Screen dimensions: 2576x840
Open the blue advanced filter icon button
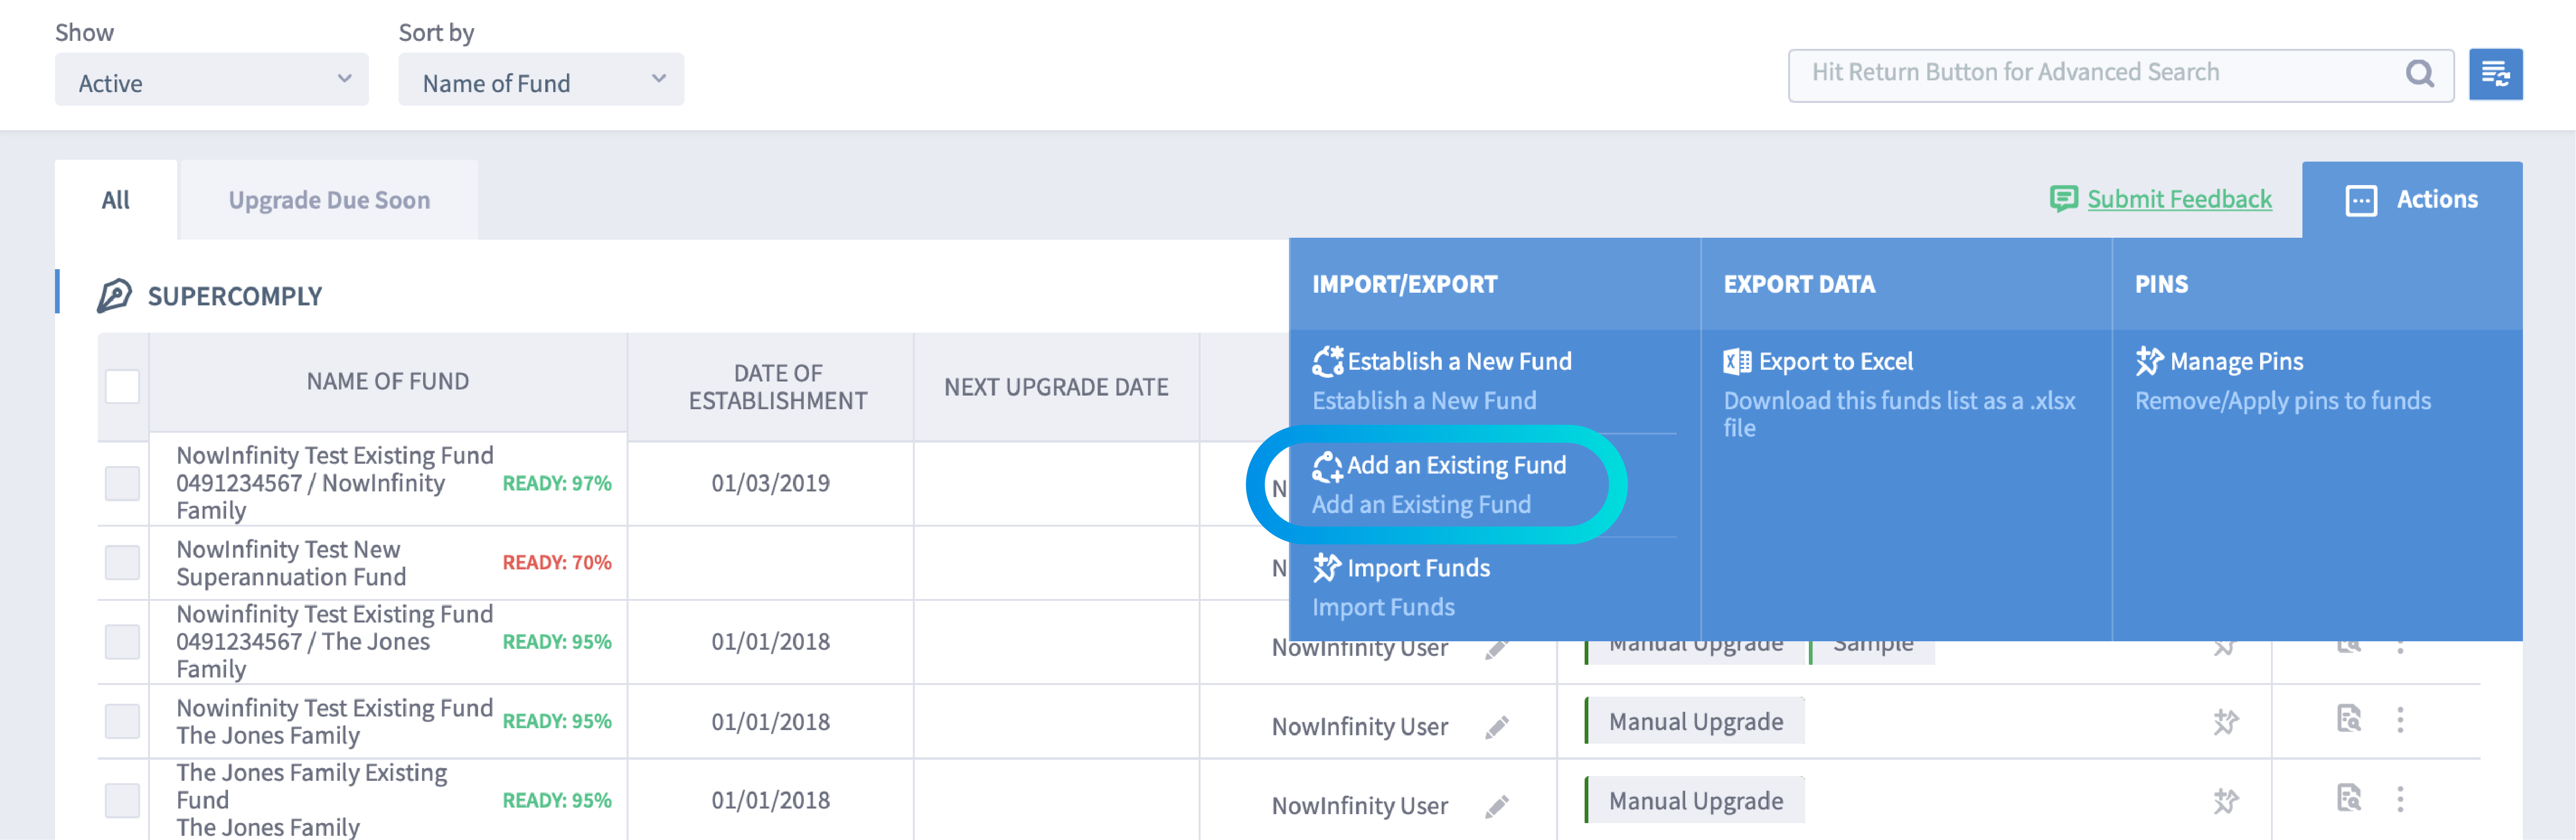(x=2495, y=74)
